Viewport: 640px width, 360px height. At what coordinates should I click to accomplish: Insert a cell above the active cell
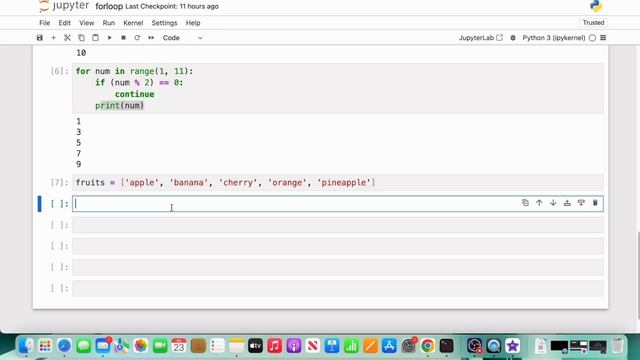point(567,203)
